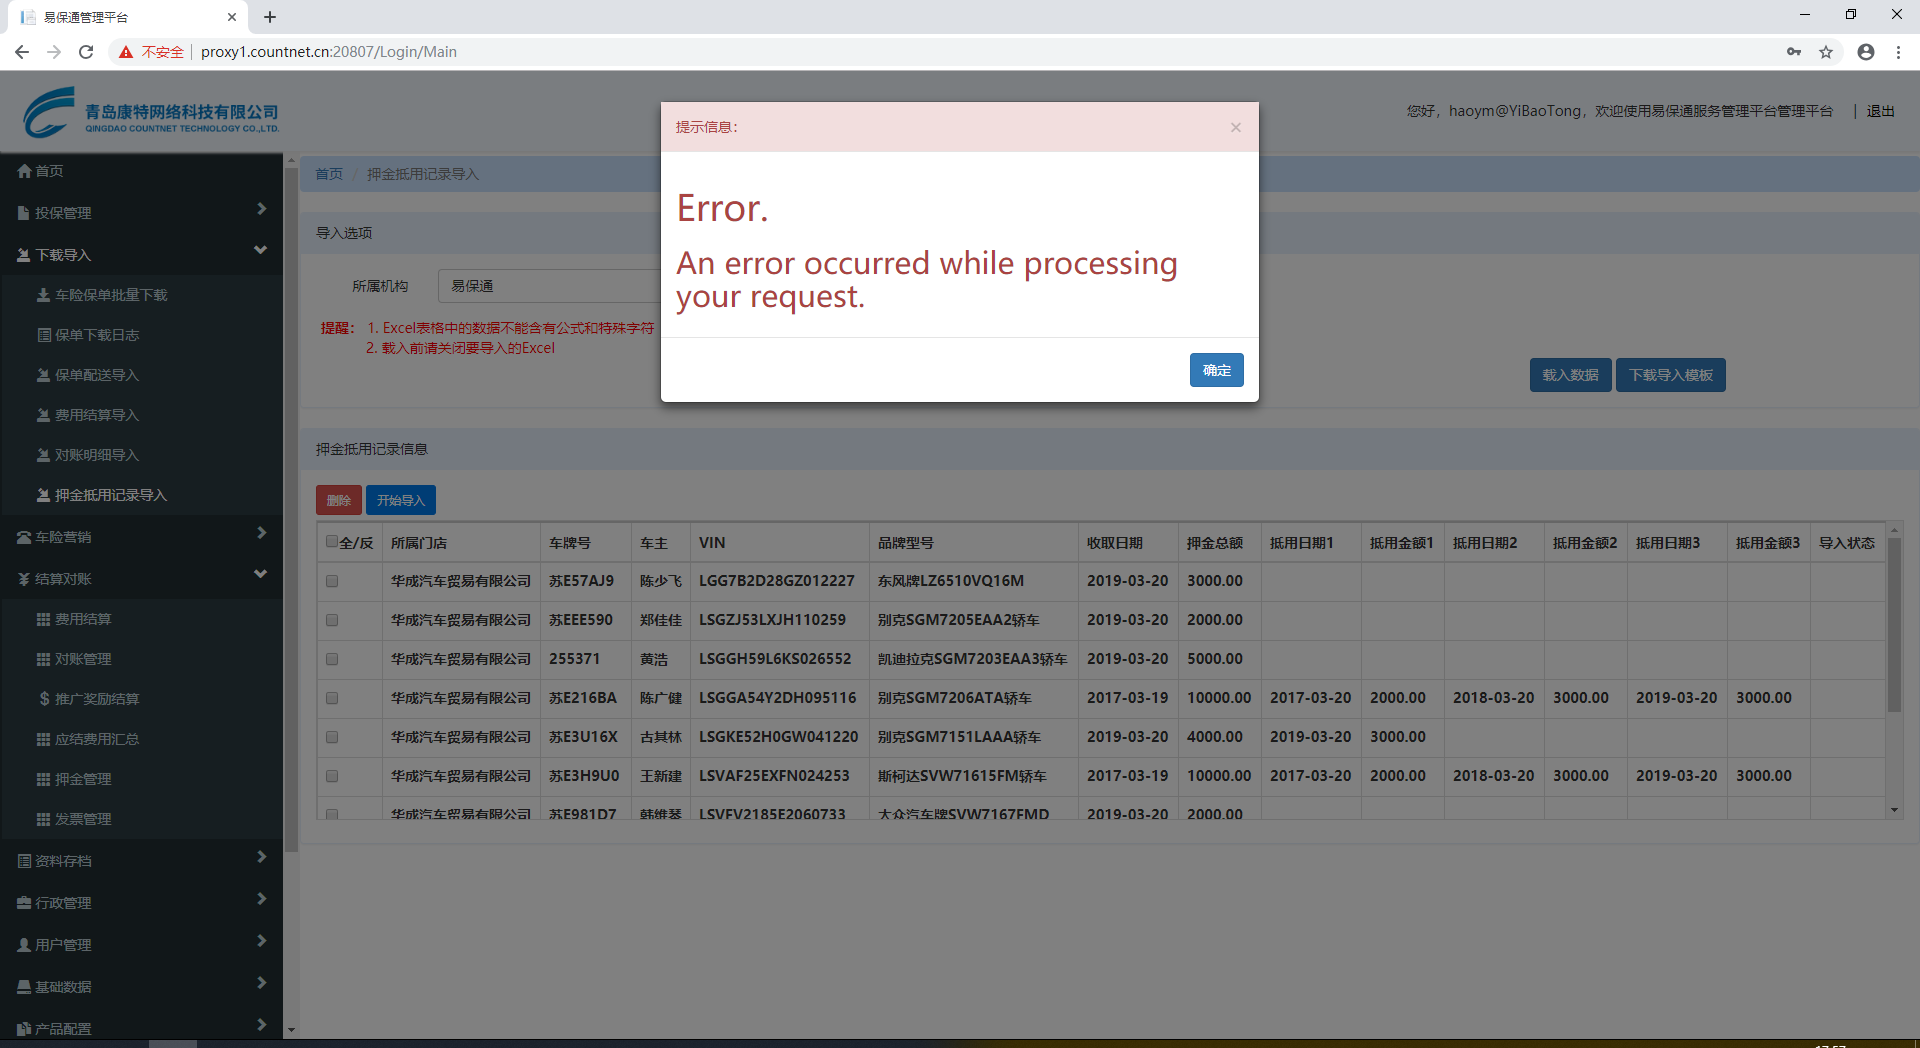Click the sidebar scrollbar down arrow
The width and height of the screenshot is (1920, 1048).
[x=291, y=1029]
